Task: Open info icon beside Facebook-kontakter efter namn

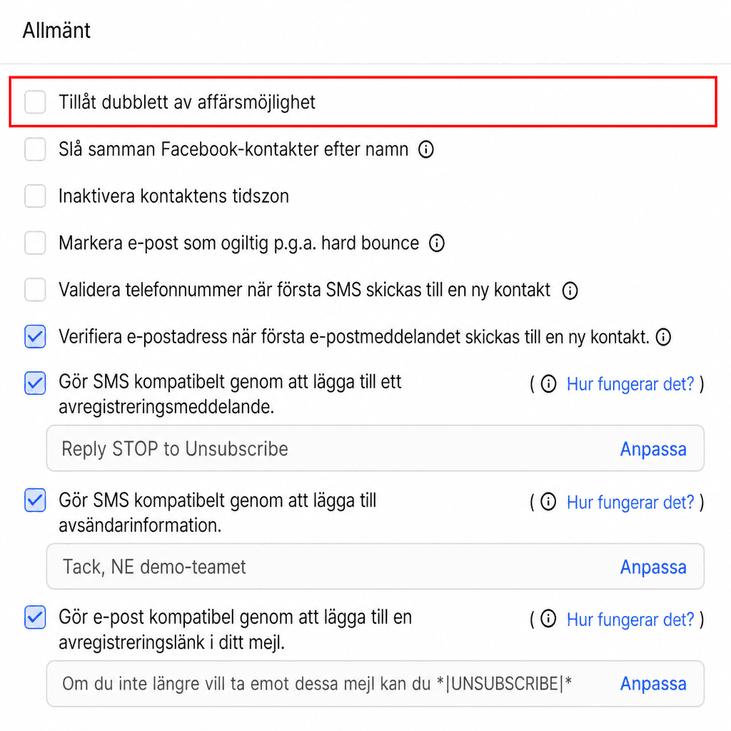Action: (426, 150)
